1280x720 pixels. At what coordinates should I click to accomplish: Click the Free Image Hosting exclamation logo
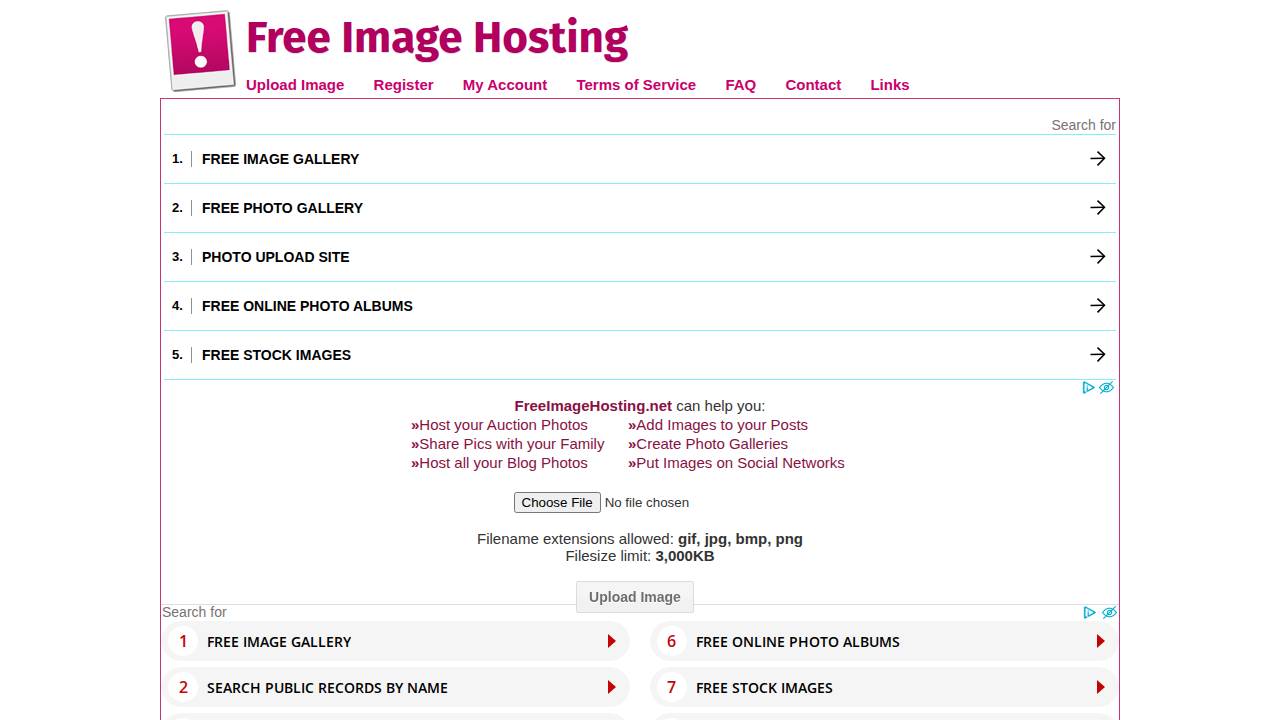(197, 47)
